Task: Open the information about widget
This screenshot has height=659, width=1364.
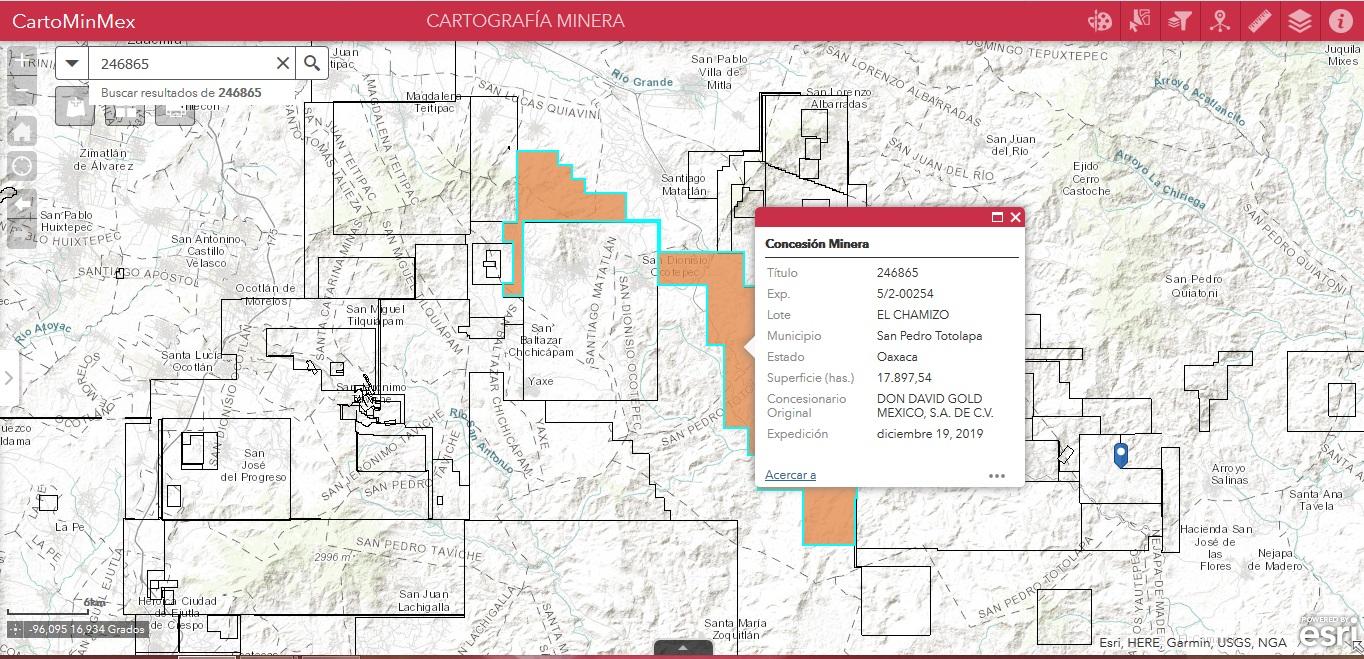Action: [x=1340, y=21]
